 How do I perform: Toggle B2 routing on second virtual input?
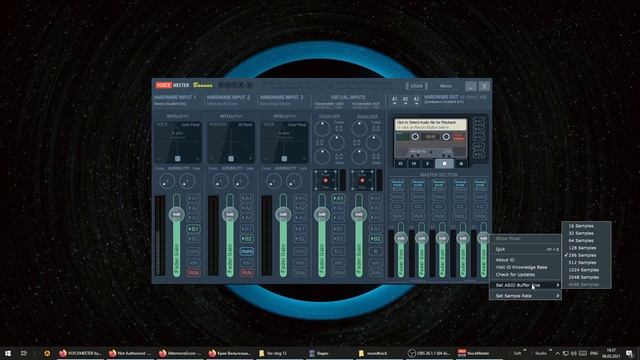click(x=376, y=238)
